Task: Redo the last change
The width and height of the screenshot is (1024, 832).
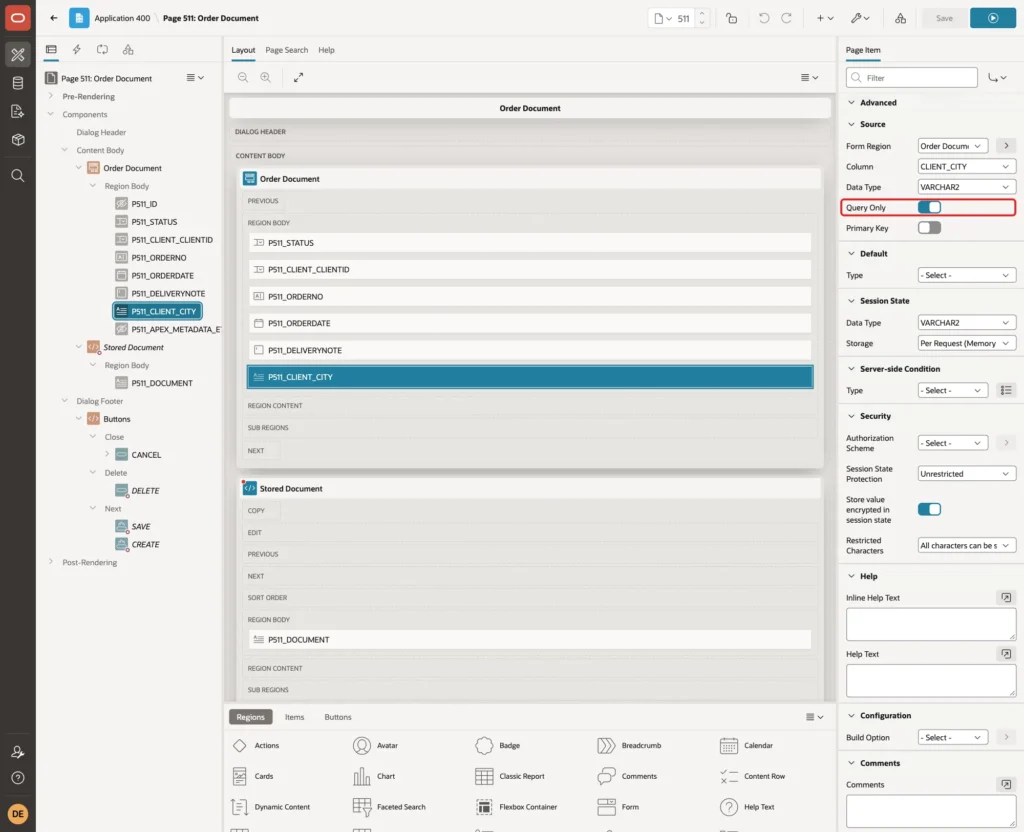Action: [x=786, y=18]
